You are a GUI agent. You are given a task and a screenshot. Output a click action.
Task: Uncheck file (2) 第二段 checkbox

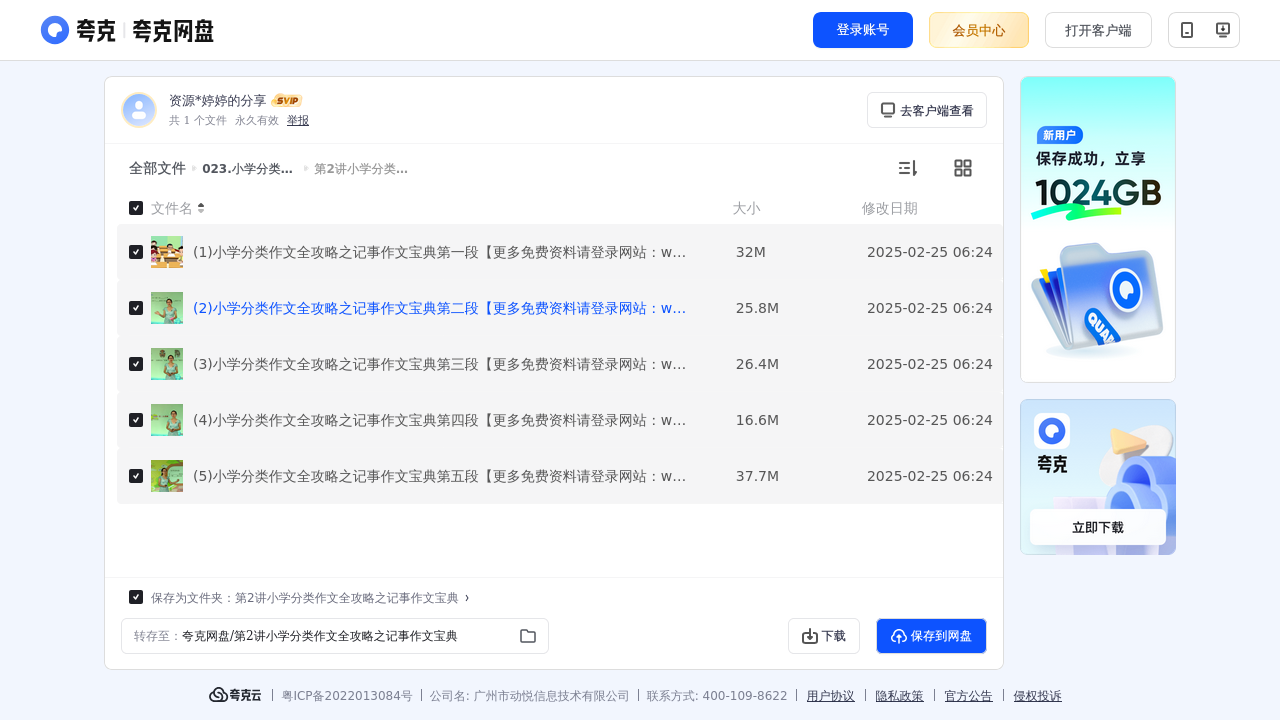pos(136,308)
